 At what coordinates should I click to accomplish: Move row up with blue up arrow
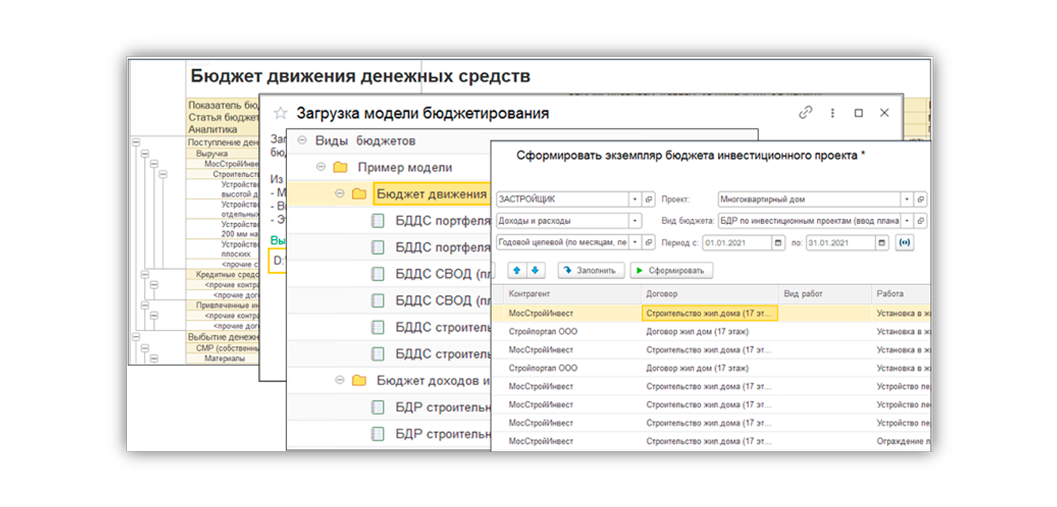[x=517, y=270]
